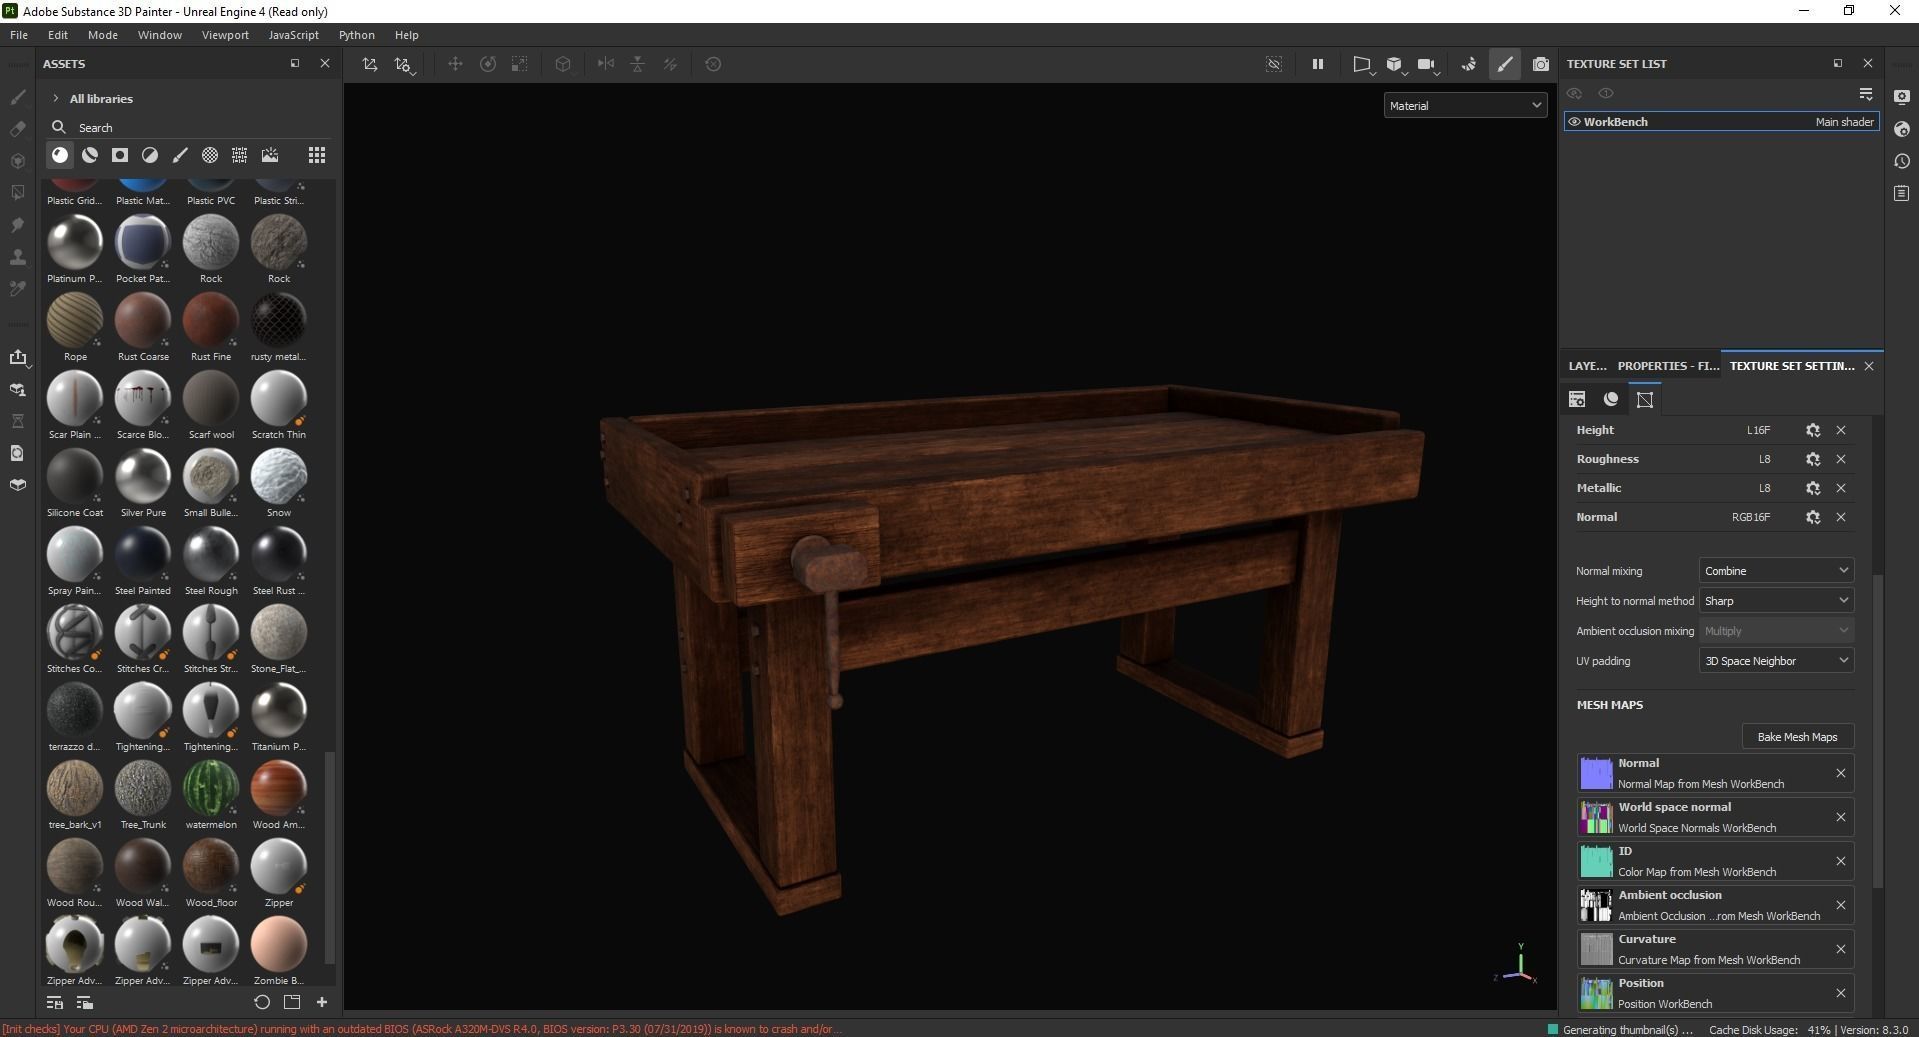Open the UV padding 3D Space Neighbor dropdown

1776,660
